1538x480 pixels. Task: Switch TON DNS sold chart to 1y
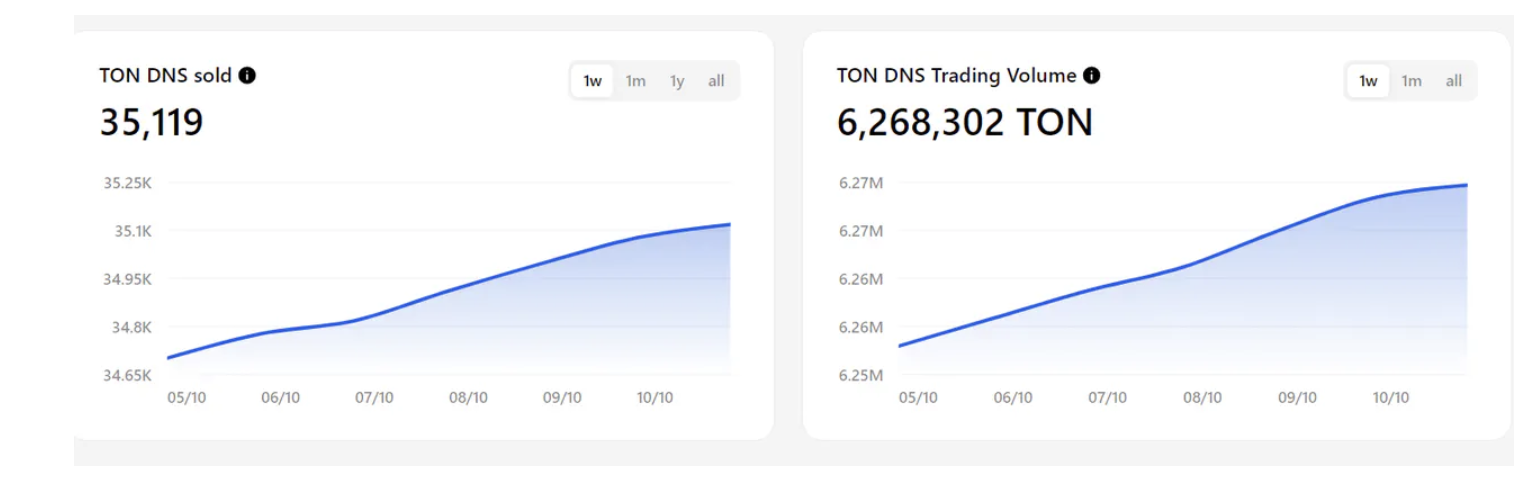tap(677, 81)
